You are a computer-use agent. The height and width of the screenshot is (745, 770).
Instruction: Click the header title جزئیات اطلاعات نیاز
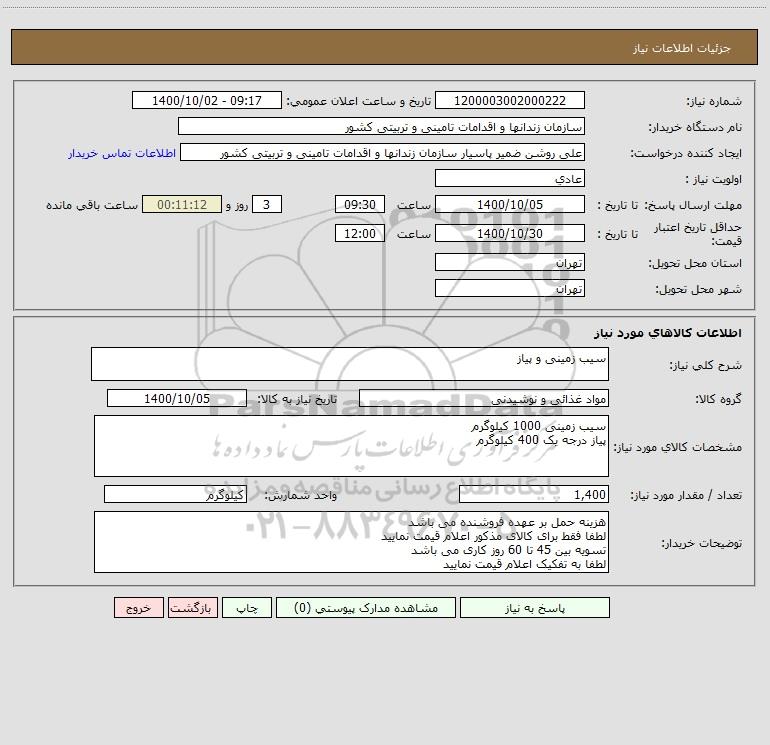pyautogui.click(x=682, y=48)
